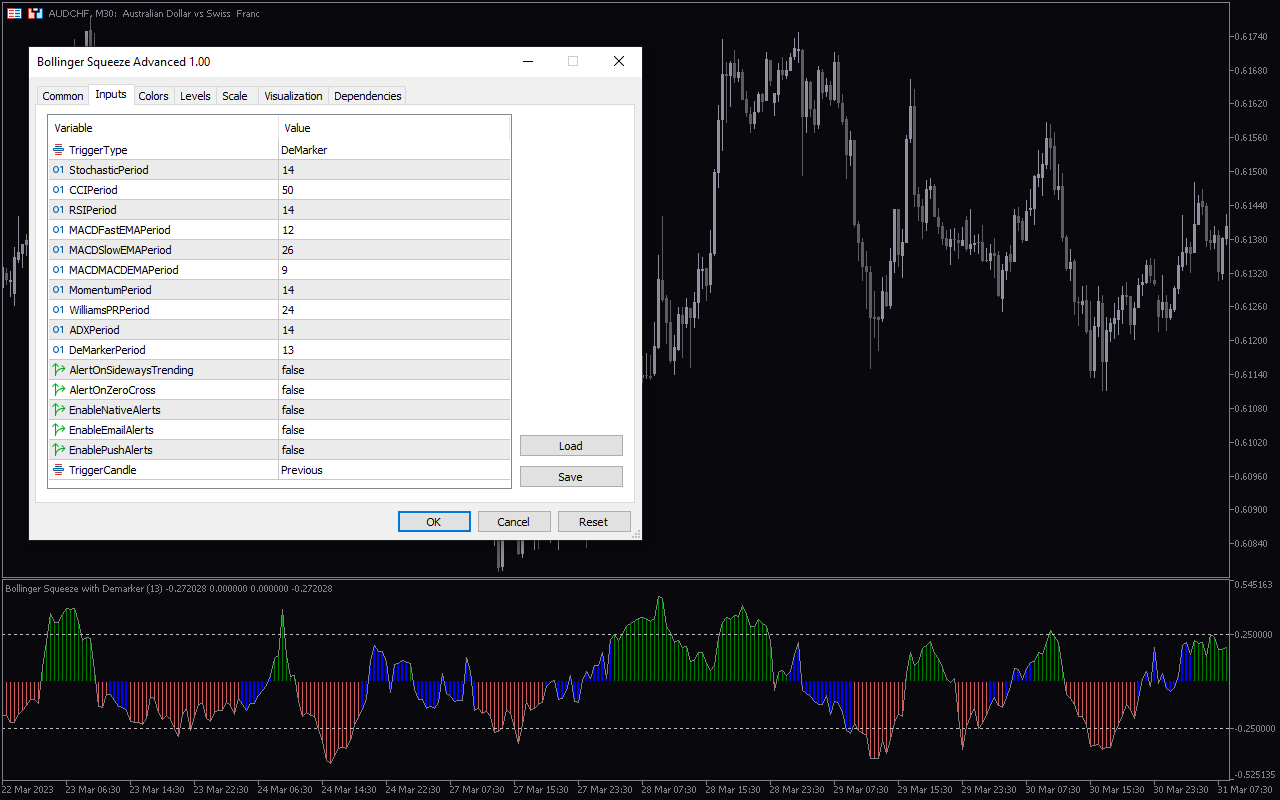This screenshot has height=800, width=1280.
Task: Edit WilliamsPRPeriod value 24
Action: (394, 310)
